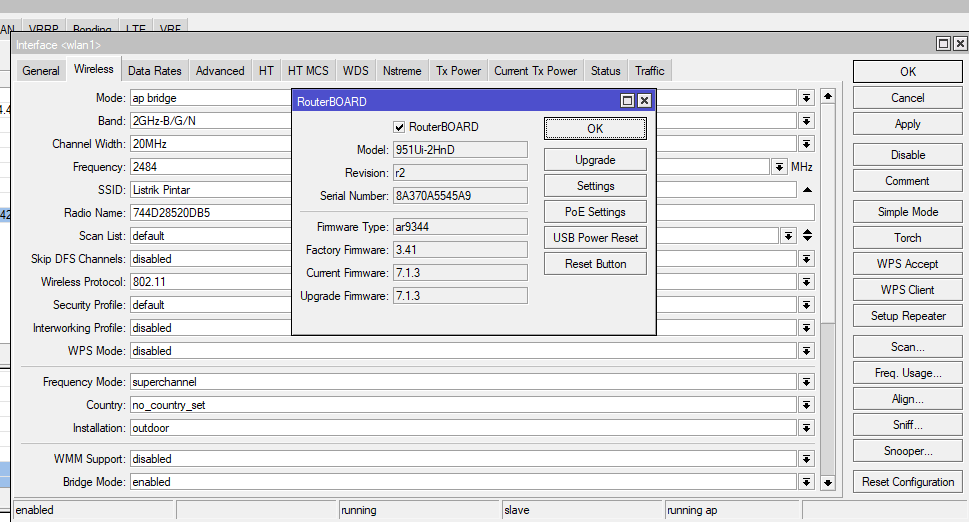Viewport: 969px width, 522px height.
Task: Switch to the Tx Power tab
Action: tap(458, 71)
